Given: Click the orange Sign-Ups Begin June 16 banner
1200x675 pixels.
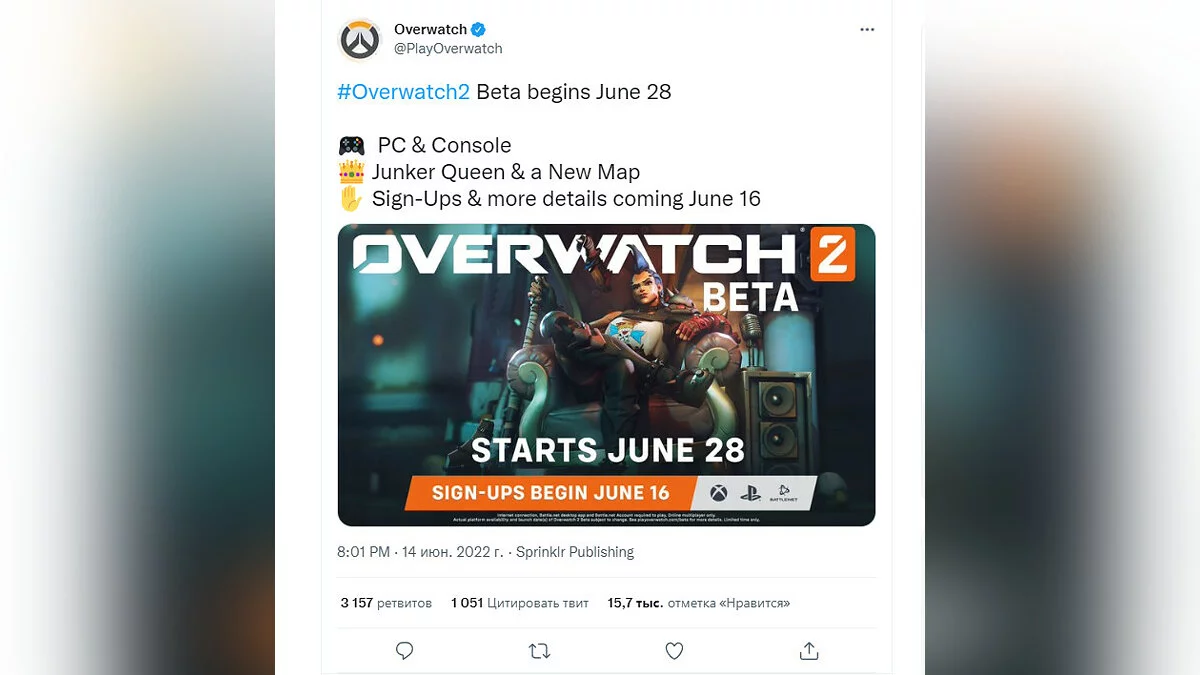Looking at the screenshot, I should [x=551, y=493].
